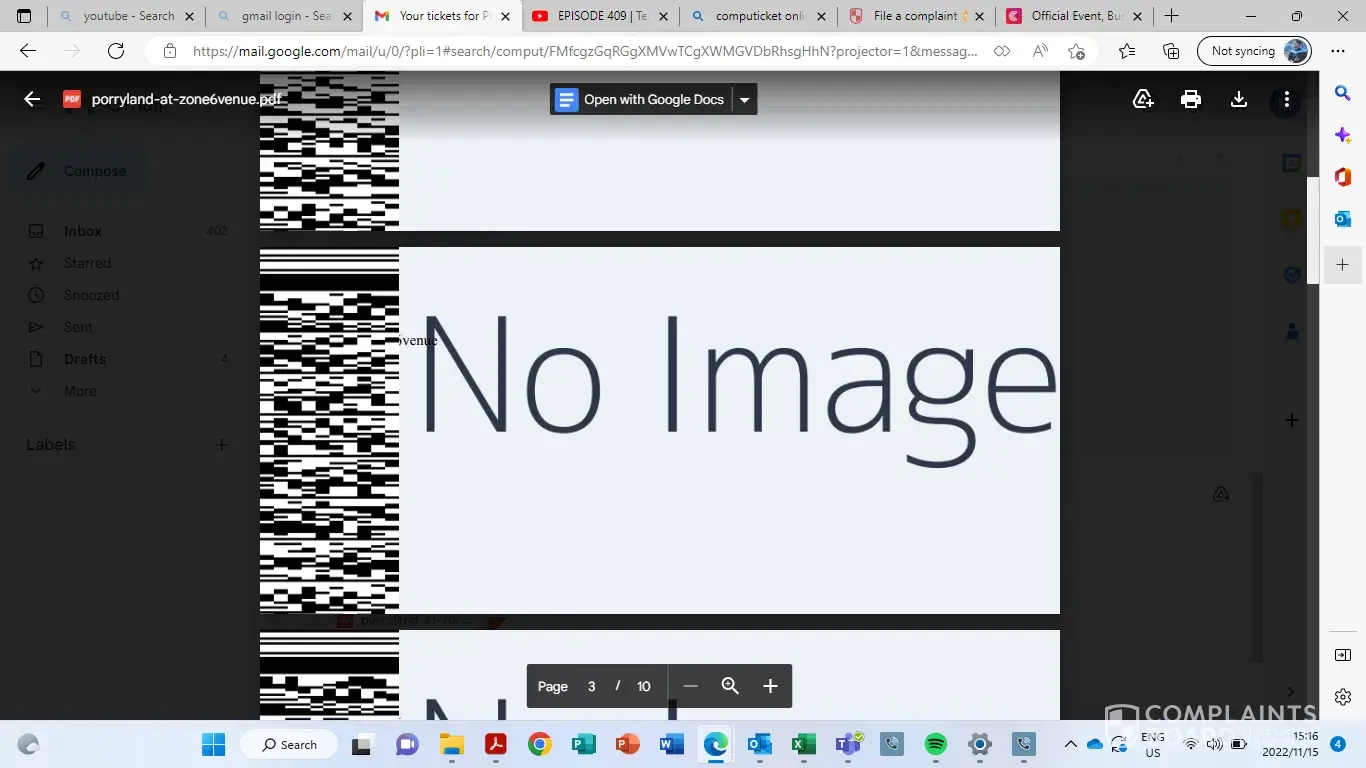Image resolution: width=1366 pixels, height=768 pixels.
Task: Click the page vertical scrollbar
Action: tap(1313, 230)
